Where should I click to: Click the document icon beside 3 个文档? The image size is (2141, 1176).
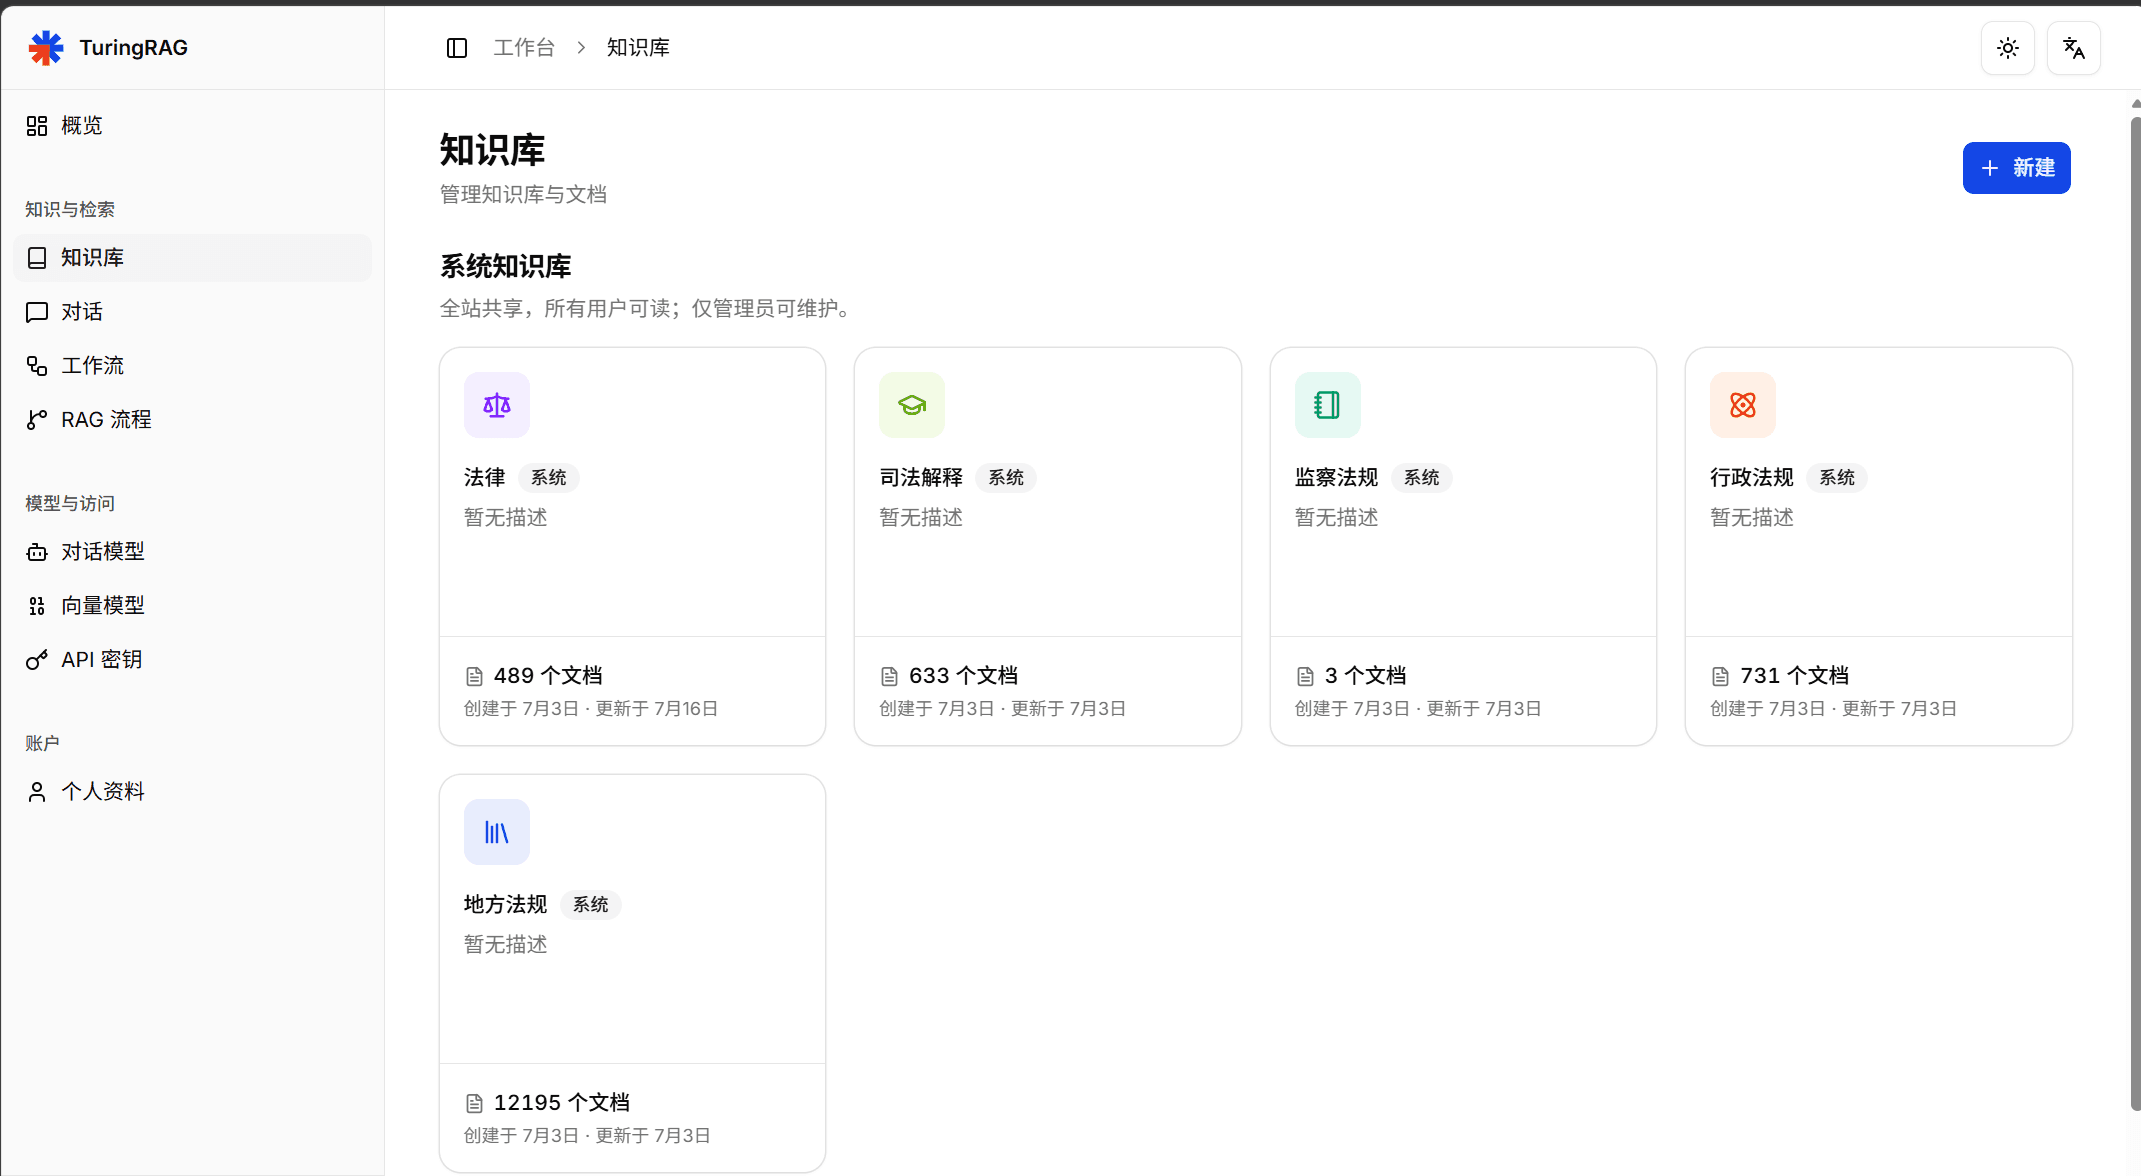(x=1305, y=677)
